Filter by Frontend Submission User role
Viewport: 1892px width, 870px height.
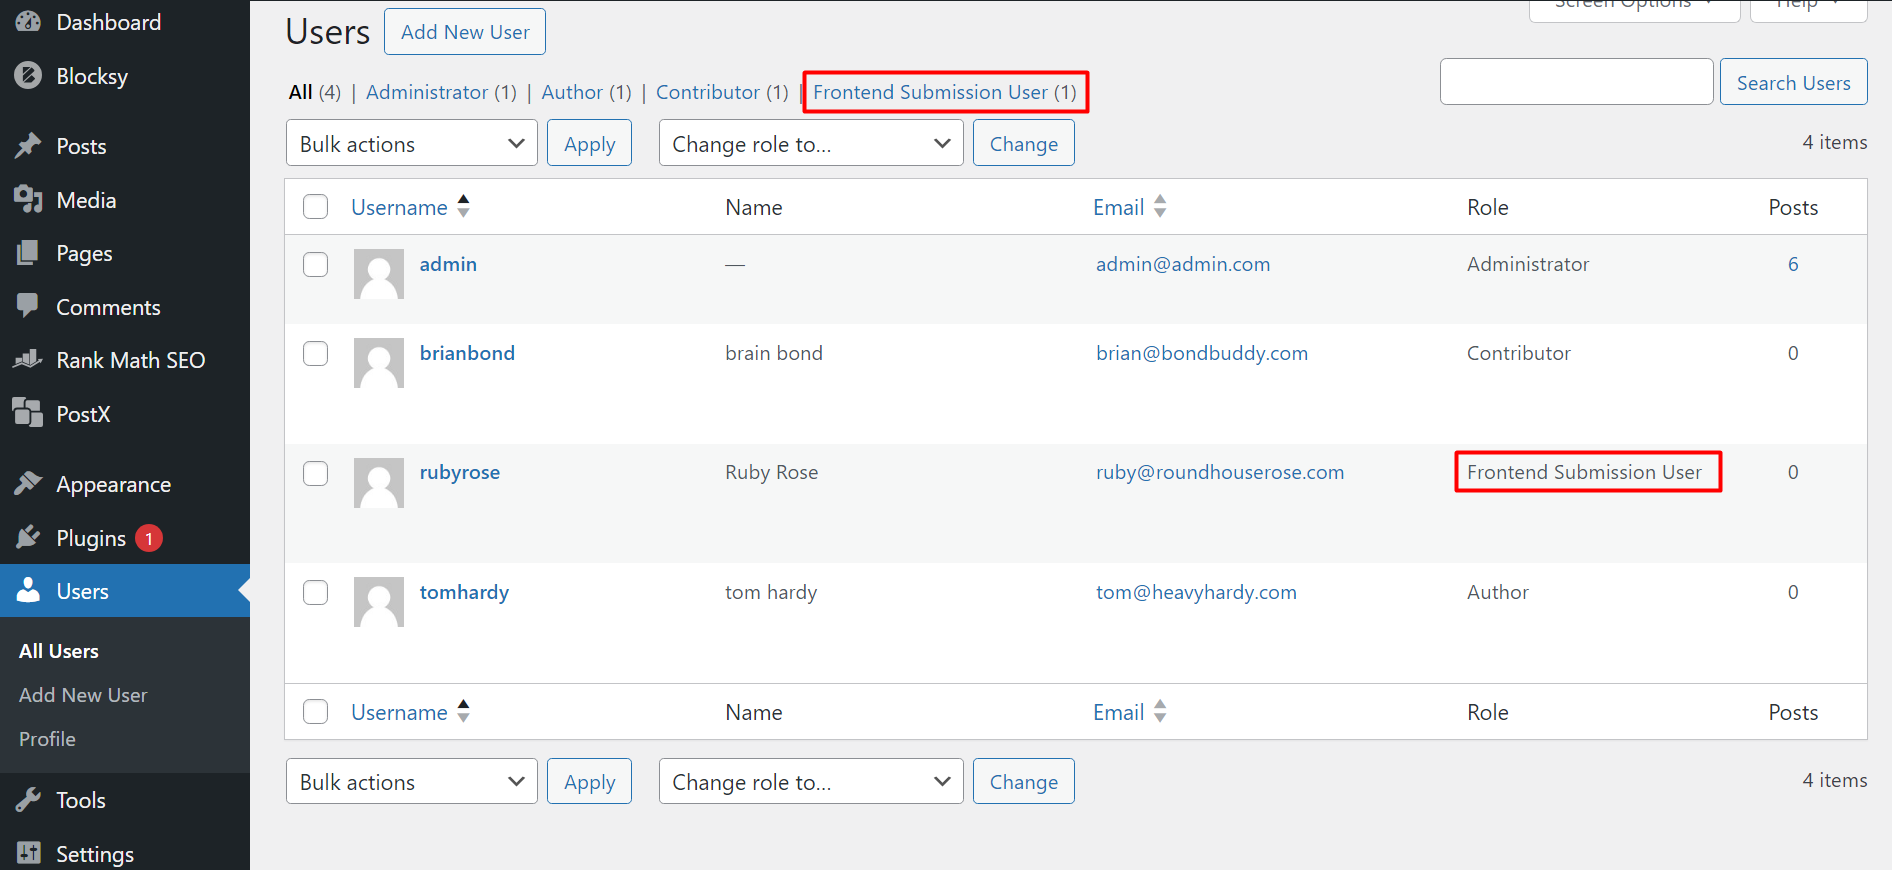[x=944, y=92]
